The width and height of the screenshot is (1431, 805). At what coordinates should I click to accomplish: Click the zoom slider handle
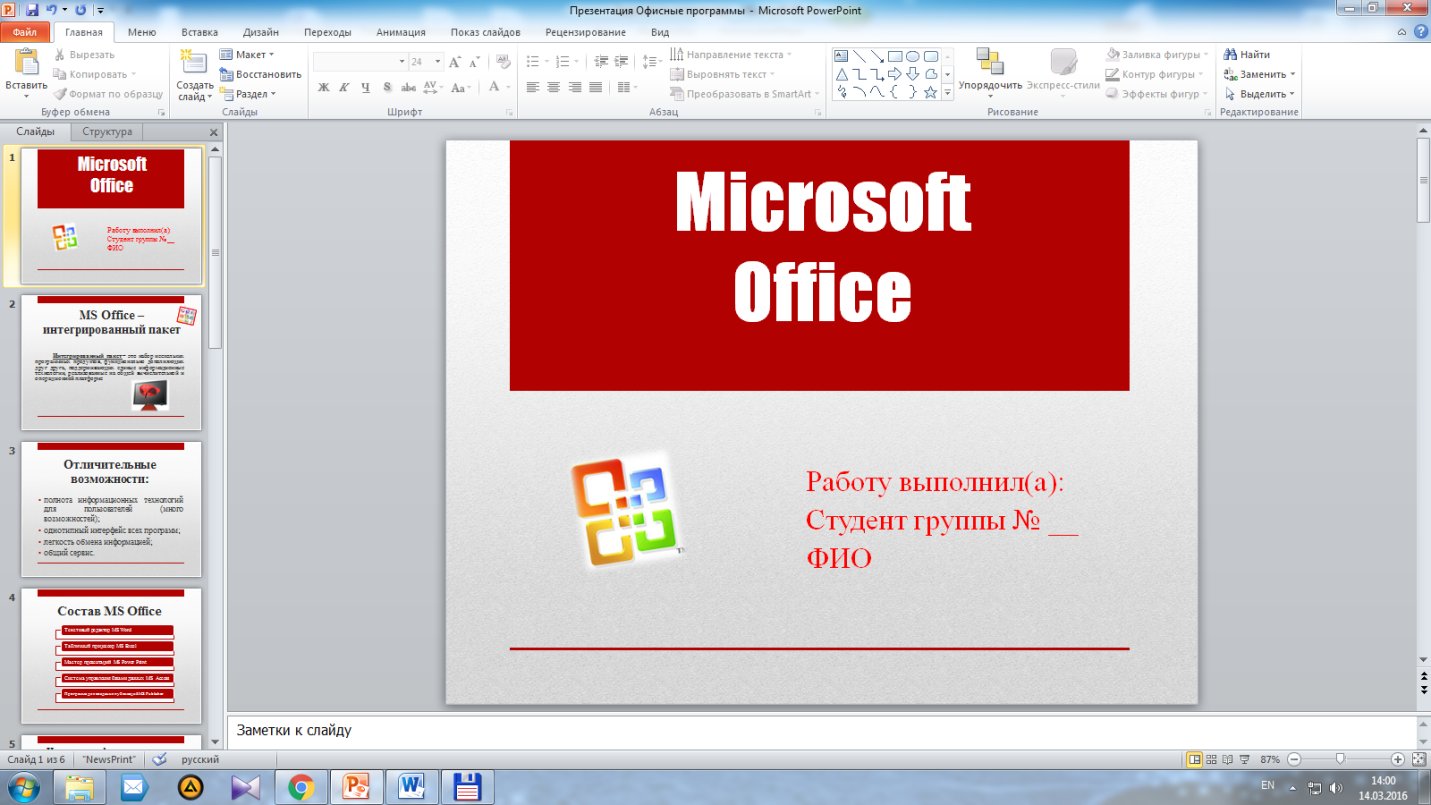(1340, 760)
